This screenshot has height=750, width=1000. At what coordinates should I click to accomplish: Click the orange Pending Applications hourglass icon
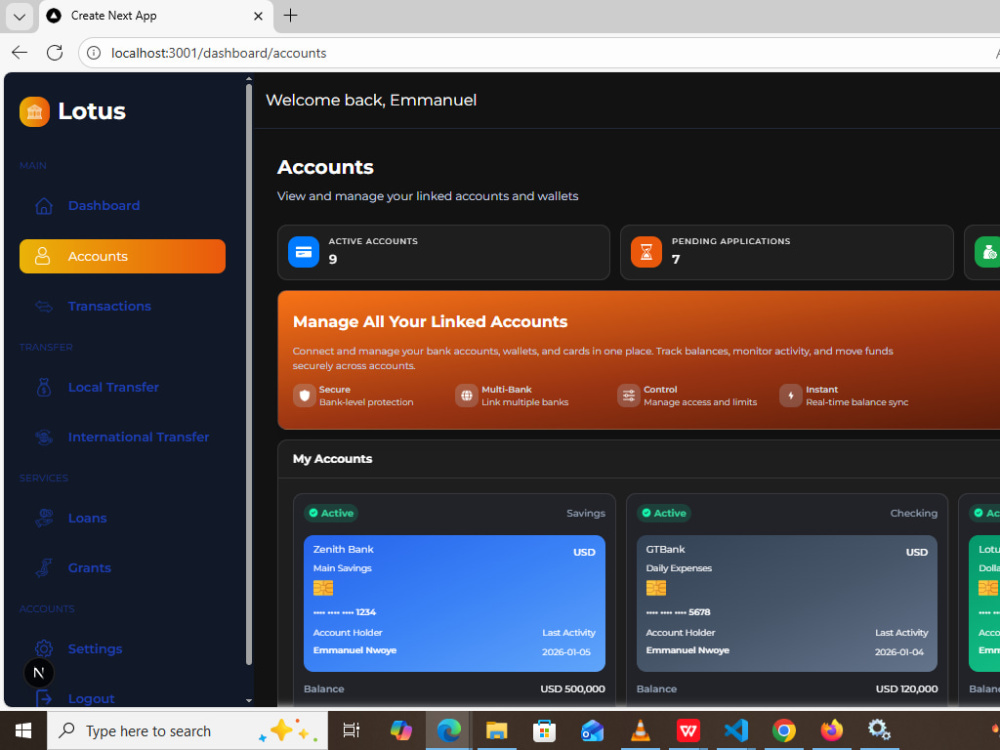tap(646, 252)
